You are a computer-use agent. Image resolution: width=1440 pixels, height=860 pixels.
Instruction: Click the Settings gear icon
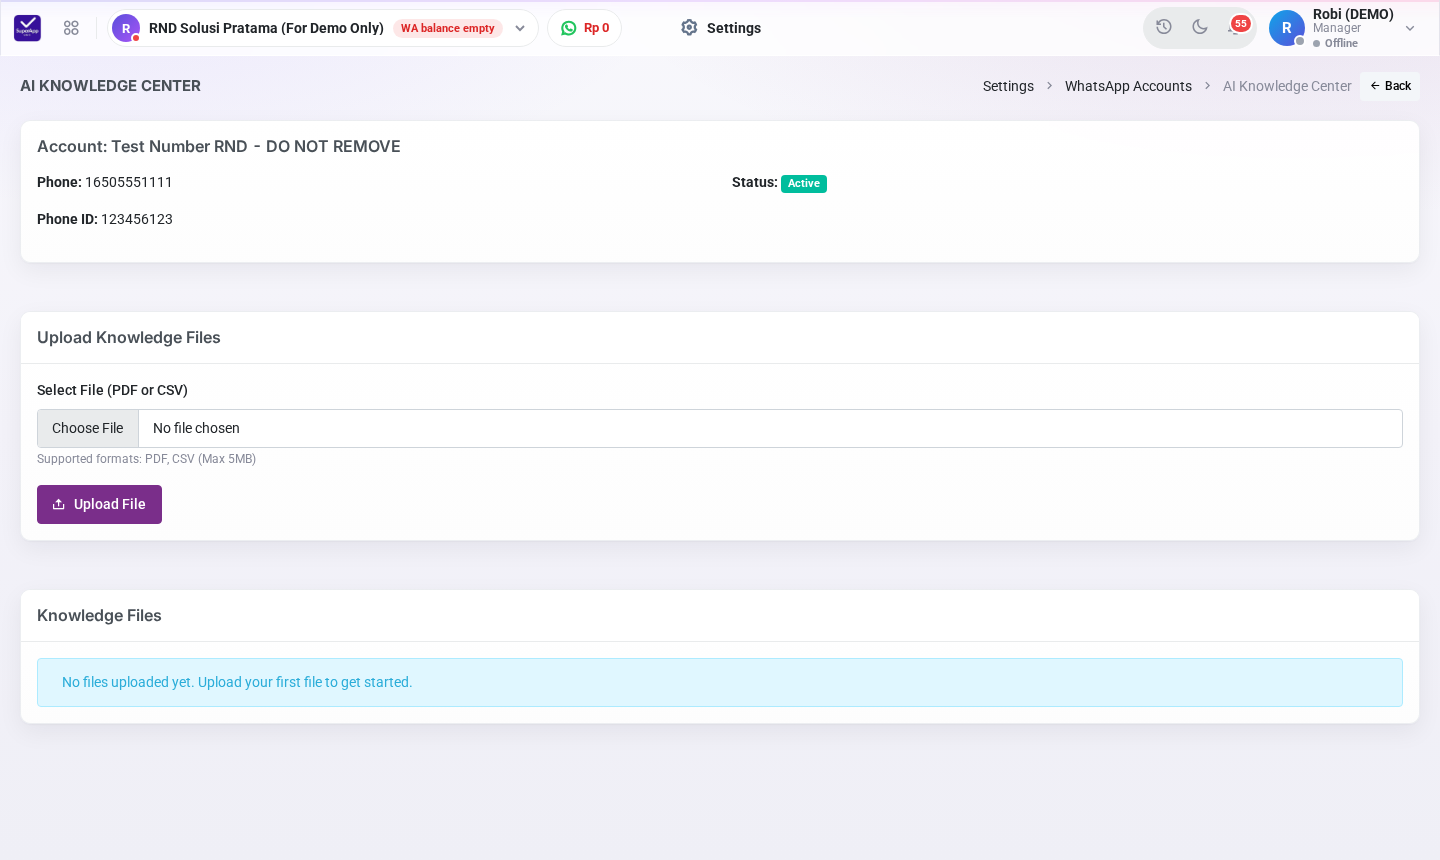coord(689,27)
